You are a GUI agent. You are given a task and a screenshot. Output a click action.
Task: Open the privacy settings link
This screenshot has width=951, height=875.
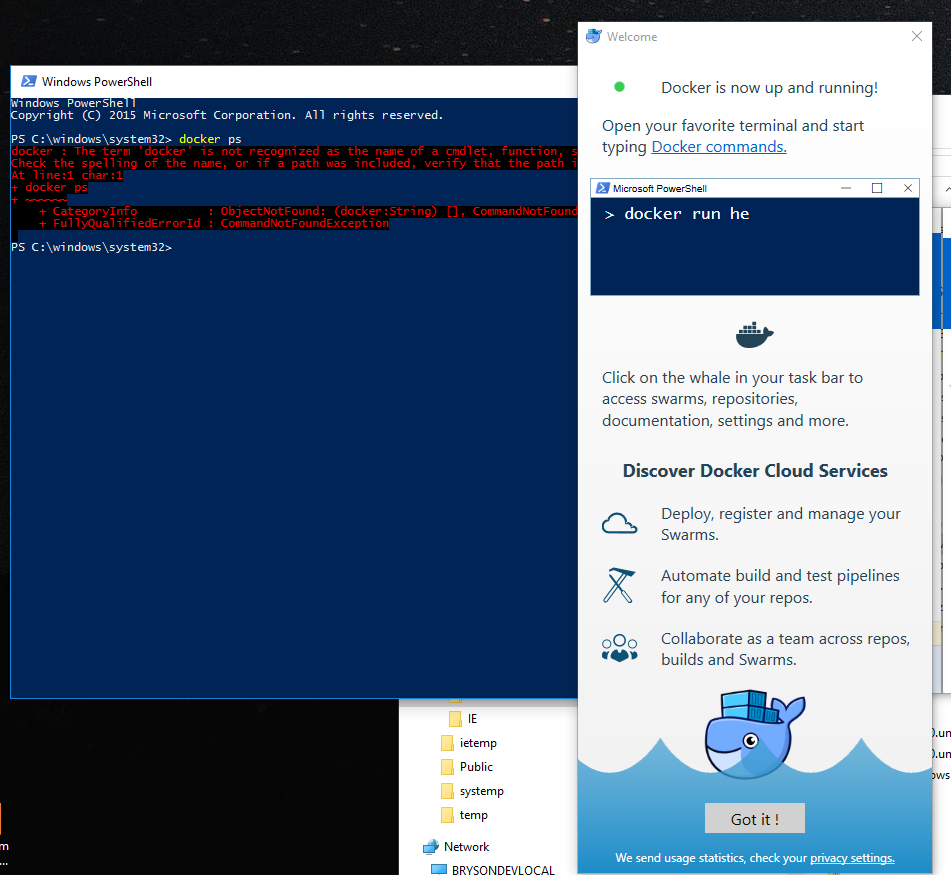point(851,857)
